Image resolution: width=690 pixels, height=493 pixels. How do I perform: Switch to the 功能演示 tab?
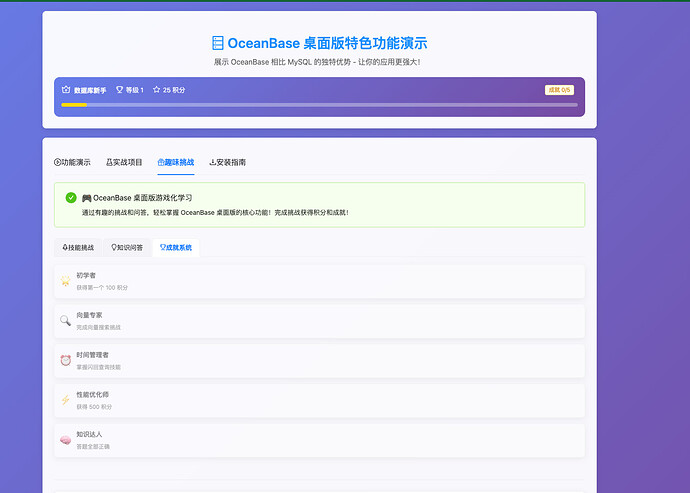click(x=72, y=162)
